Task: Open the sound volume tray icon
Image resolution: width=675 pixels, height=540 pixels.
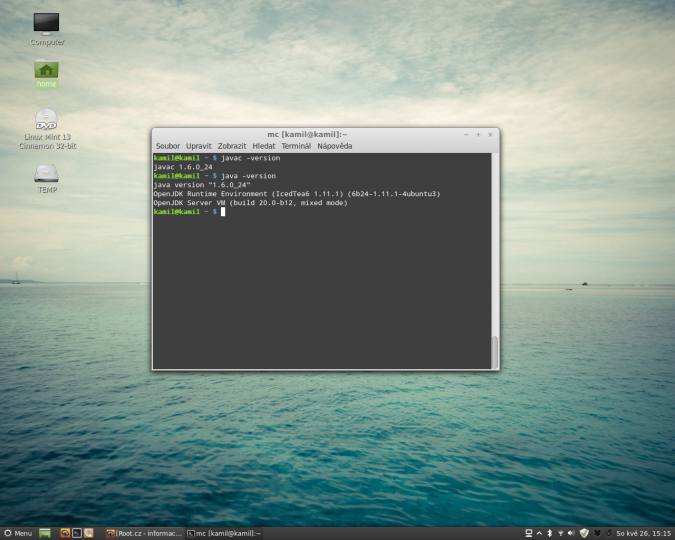Action: tap(571, 533)
